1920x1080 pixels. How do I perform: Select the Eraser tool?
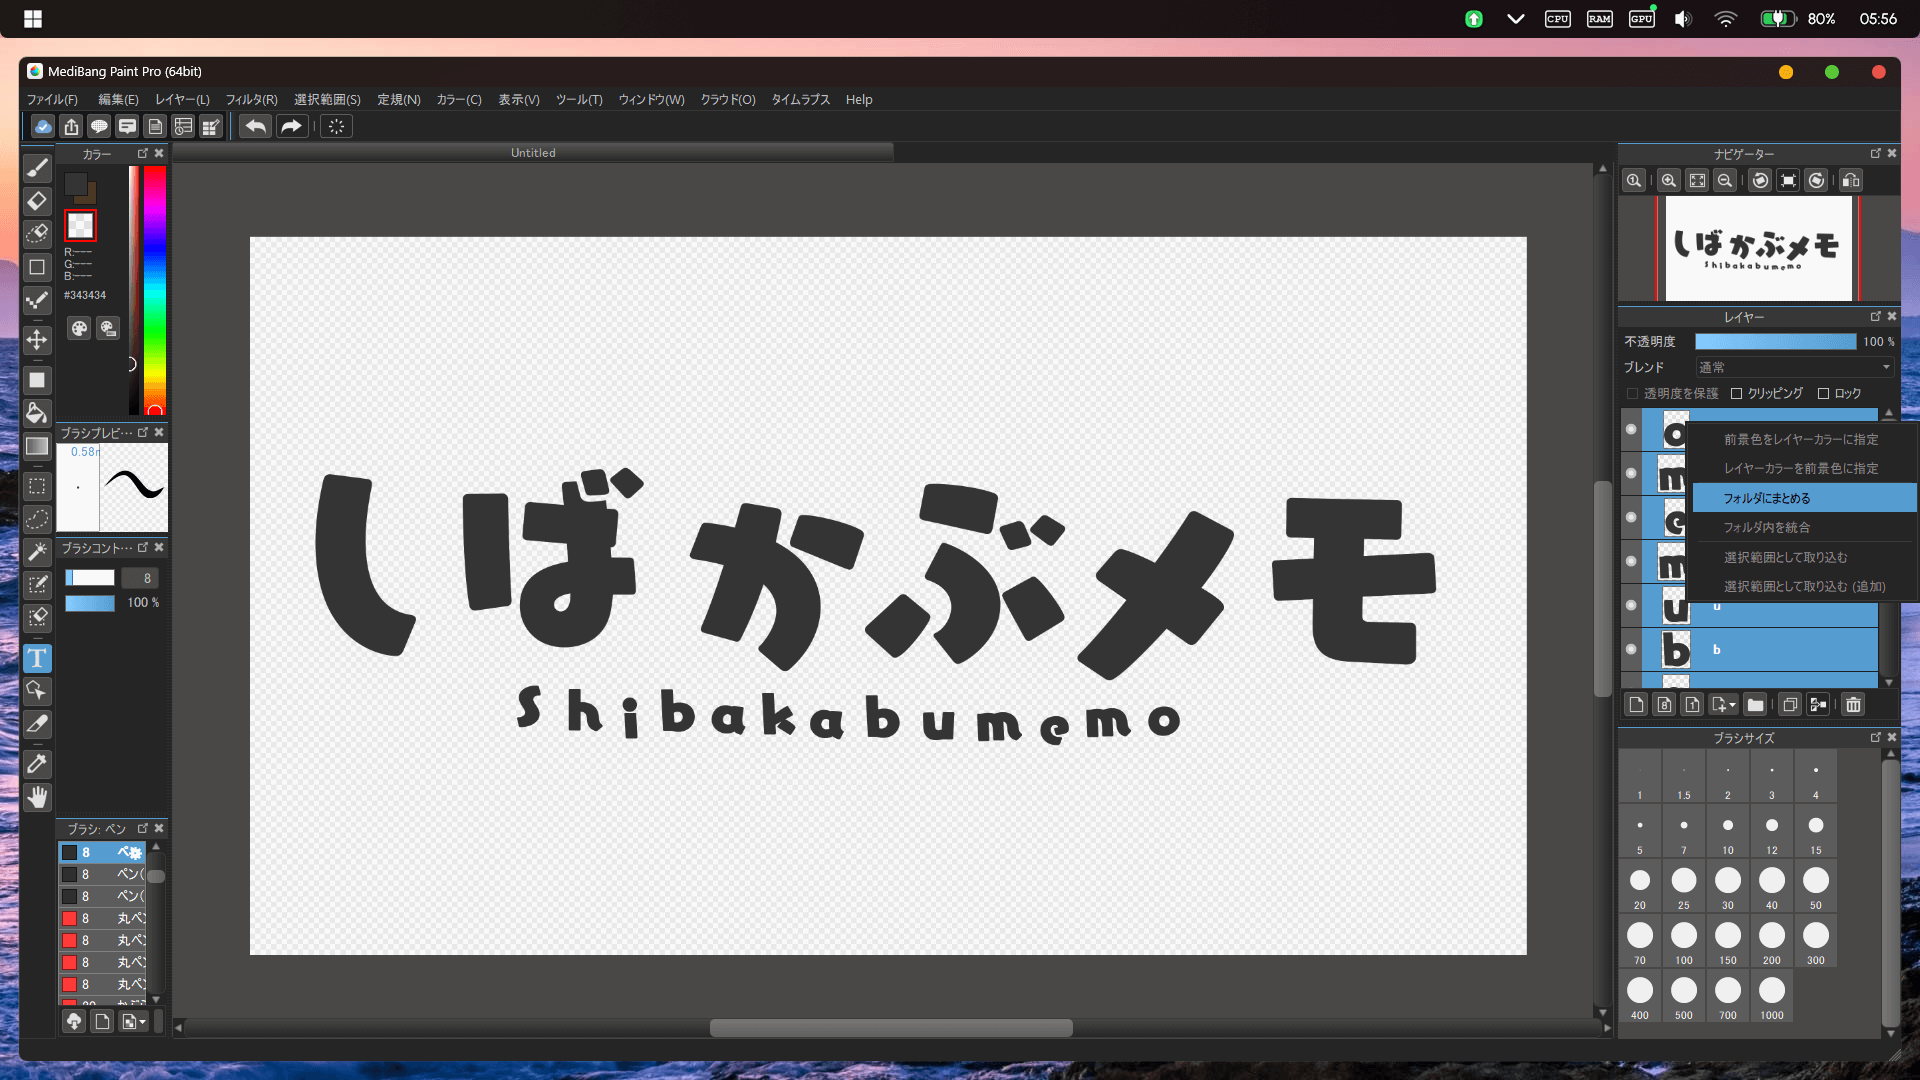pos(37,201)
